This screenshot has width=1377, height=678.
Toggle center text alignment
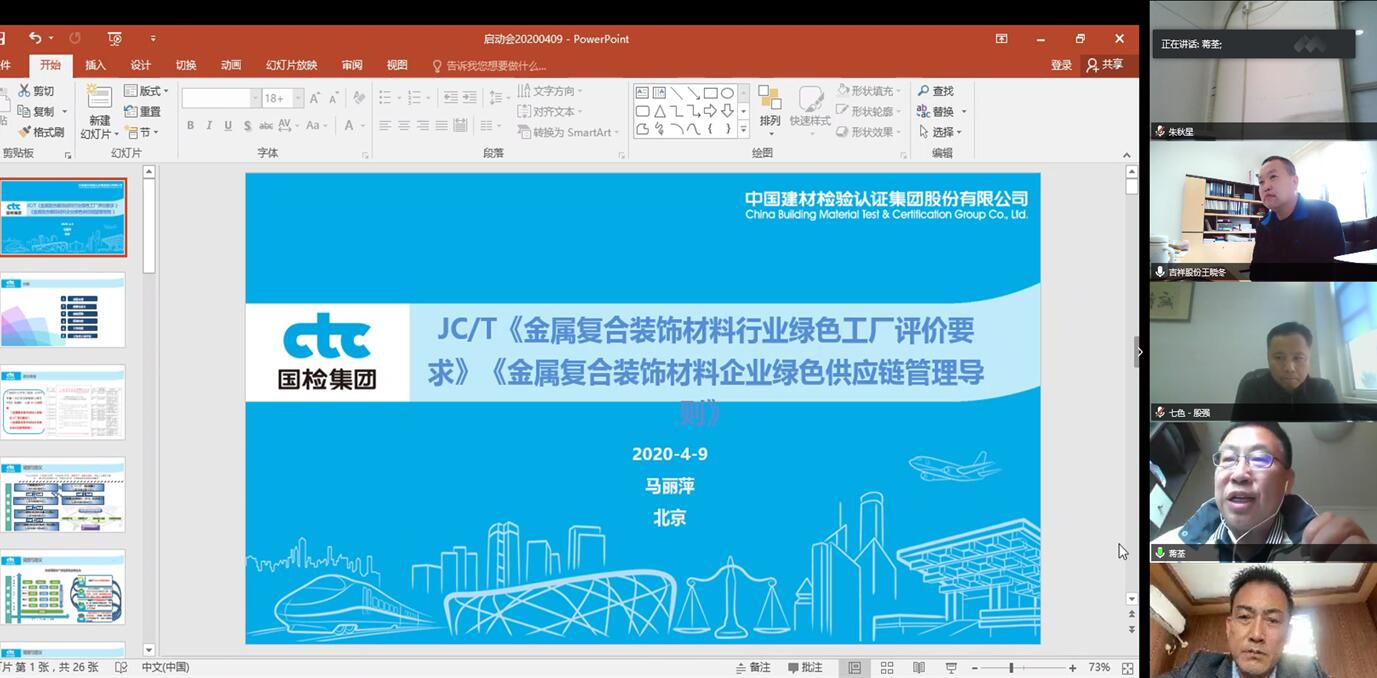coord(404,126)
